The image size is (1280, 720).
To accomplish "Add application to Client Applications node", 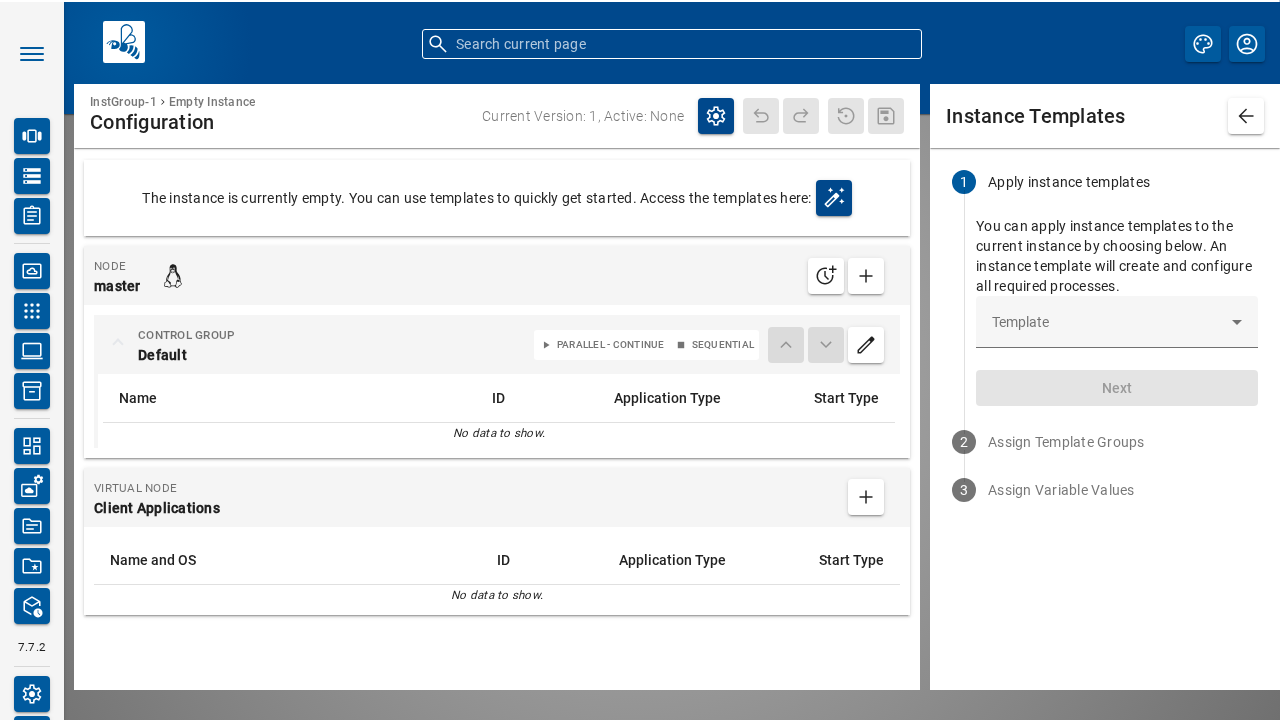I will 865,497.
